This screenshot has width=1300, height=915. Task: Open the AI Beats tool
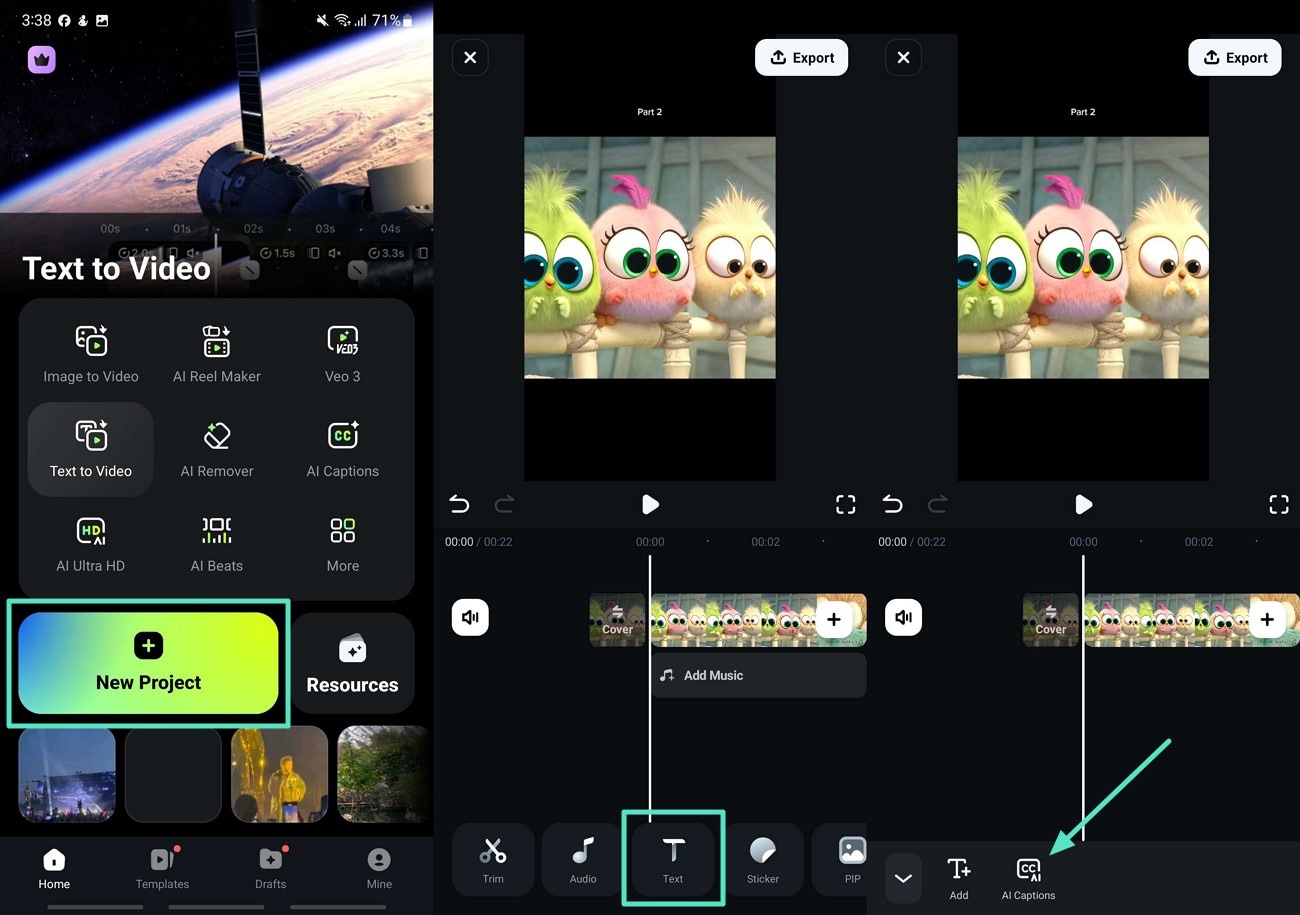tap(217, 544)
